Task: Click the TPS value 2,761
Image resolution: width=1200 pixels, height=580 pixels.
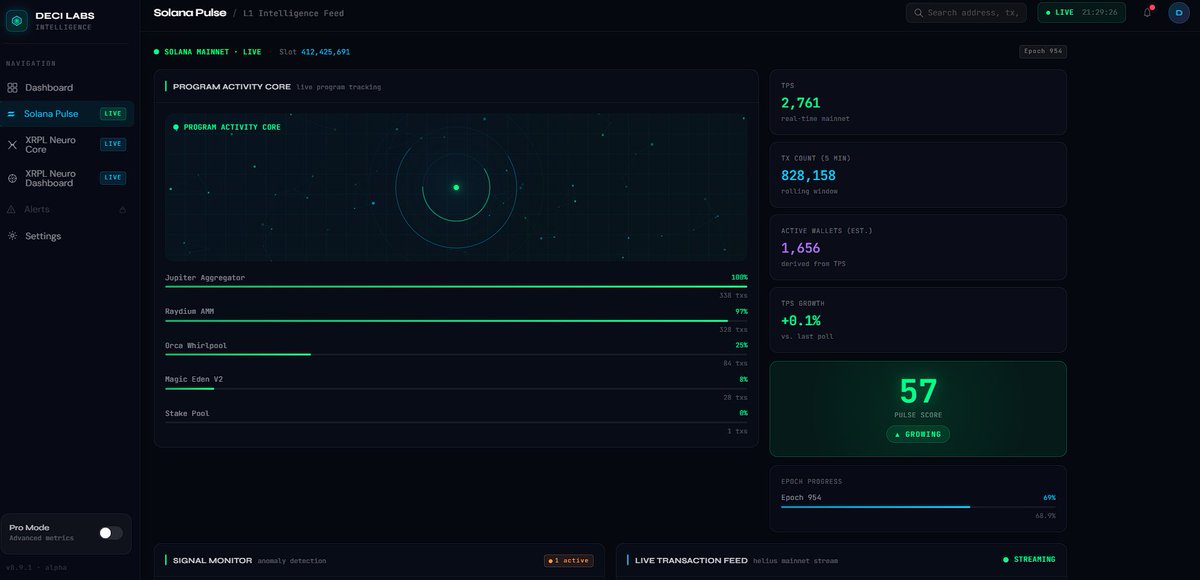Action: pos(800,103)
